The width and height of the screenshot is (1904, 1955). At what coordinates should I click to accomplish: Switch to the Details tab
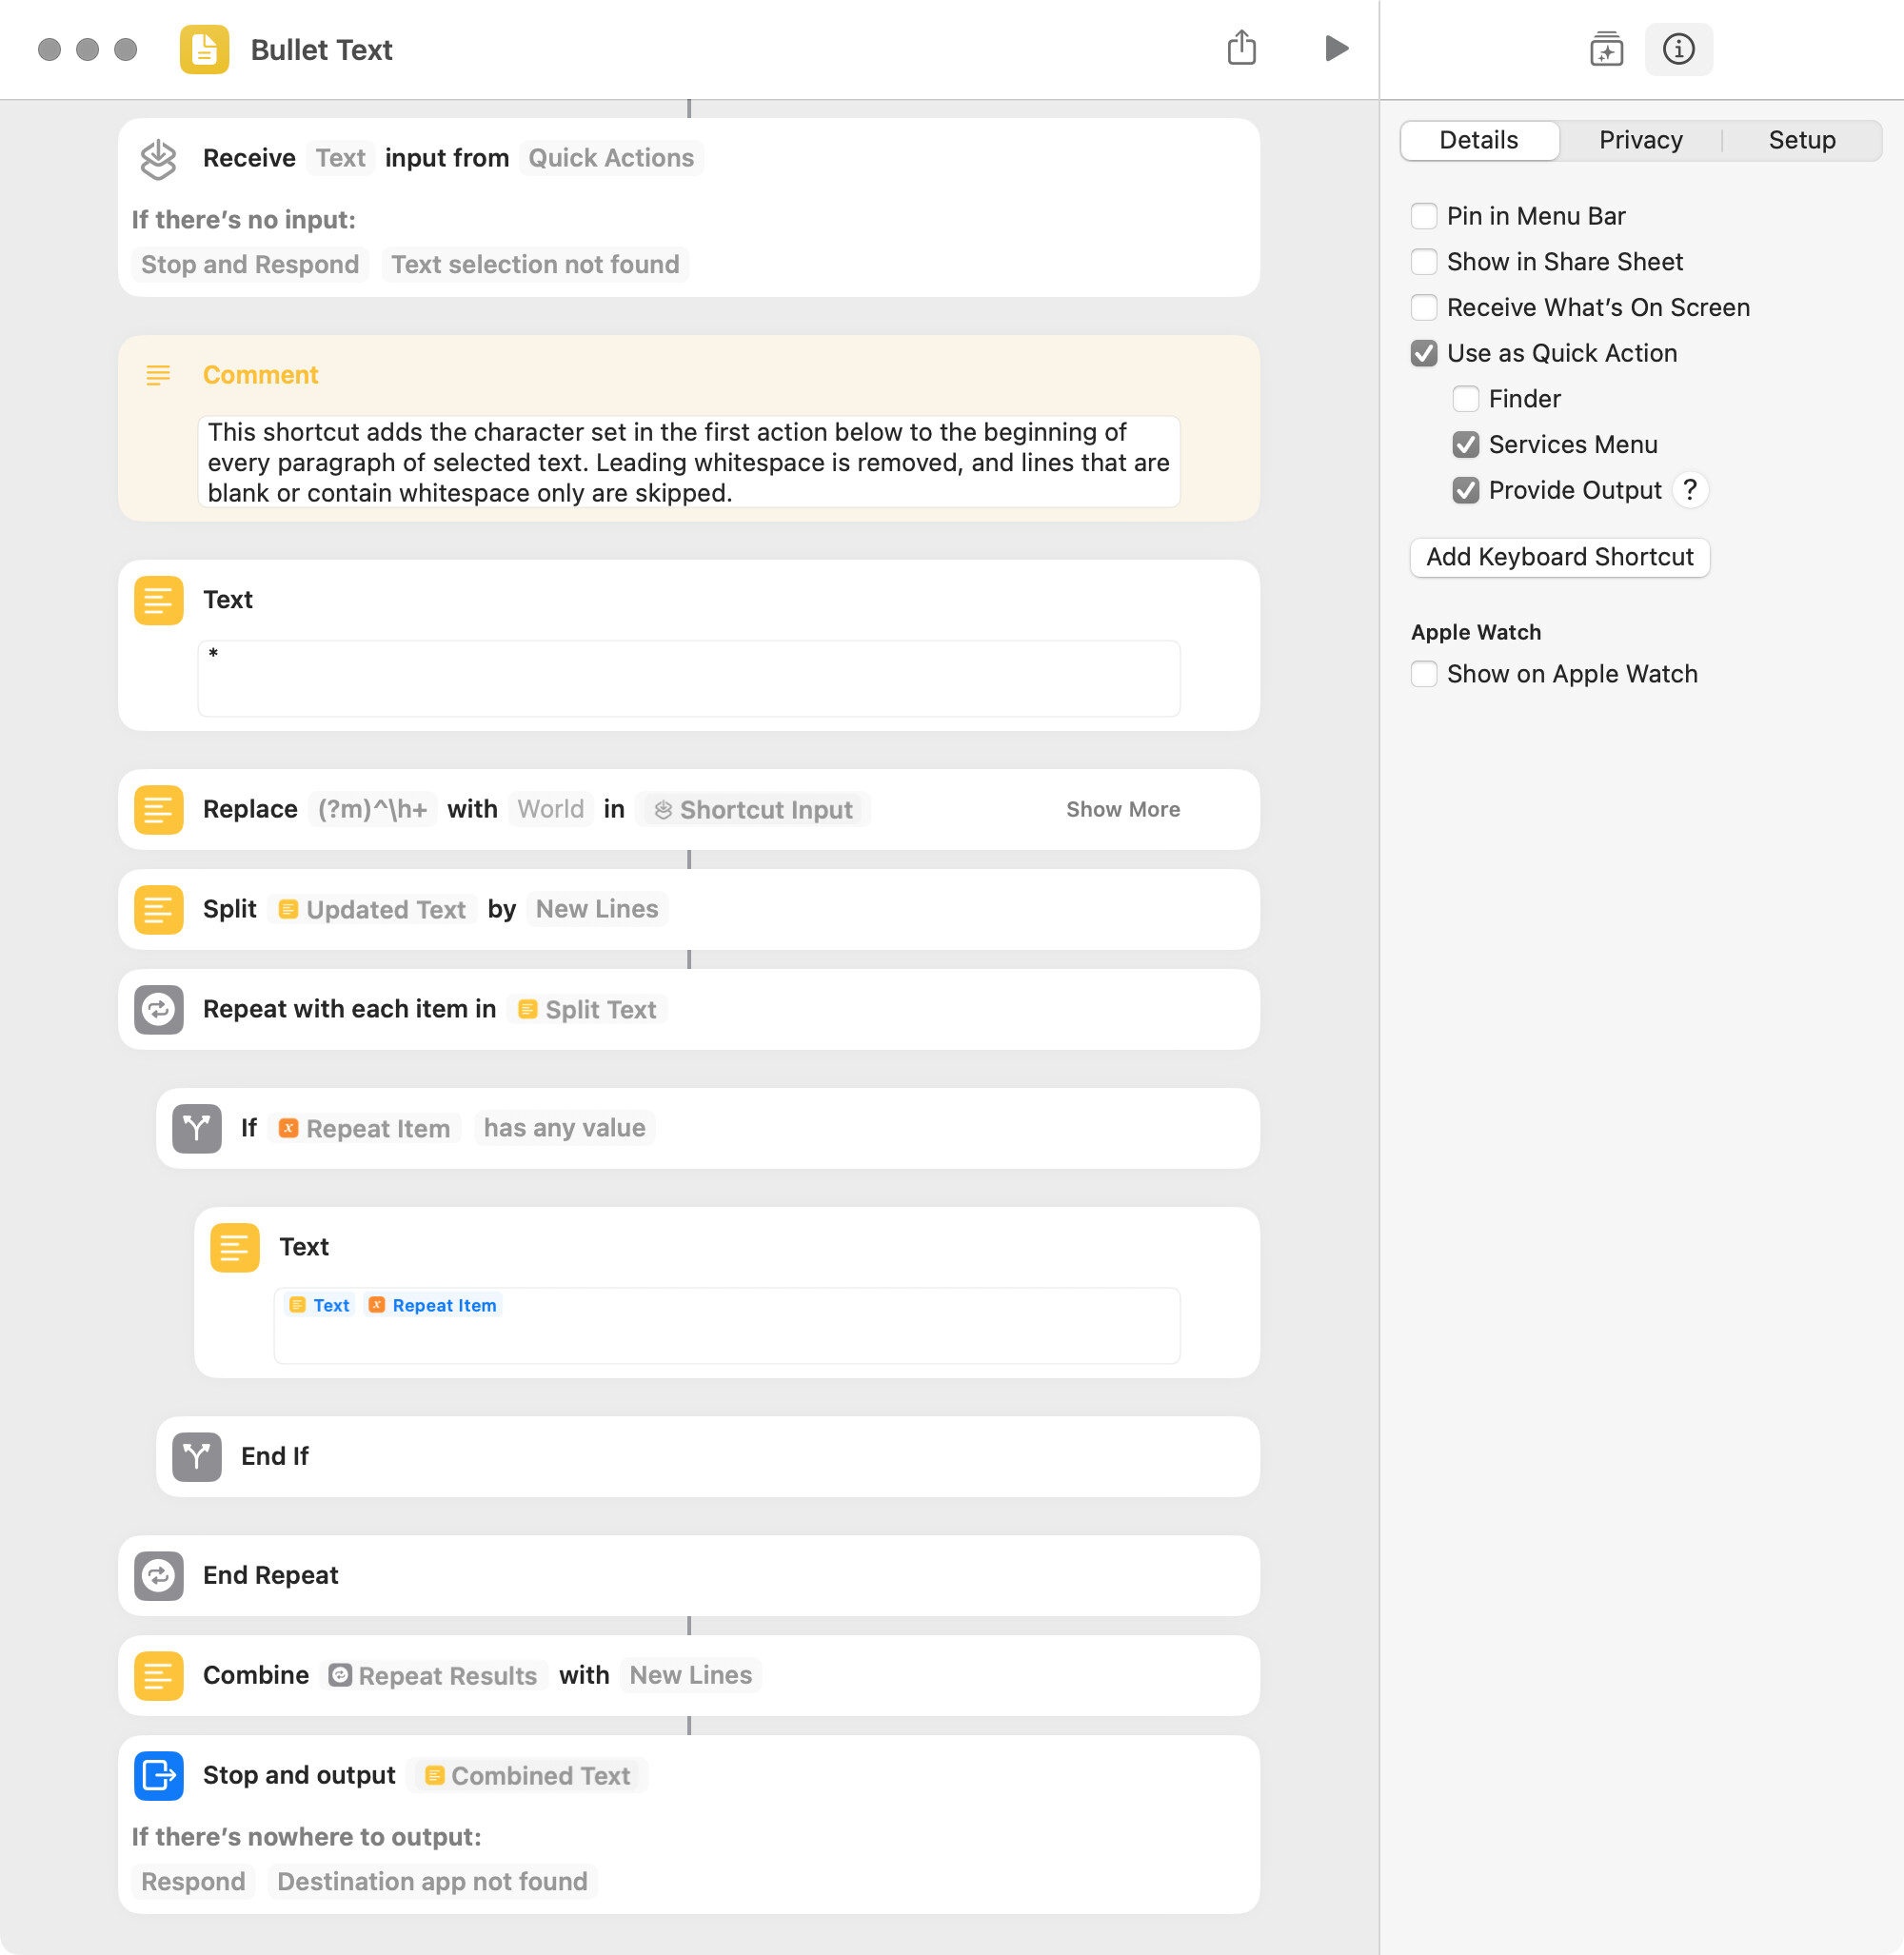point(1479,140)
